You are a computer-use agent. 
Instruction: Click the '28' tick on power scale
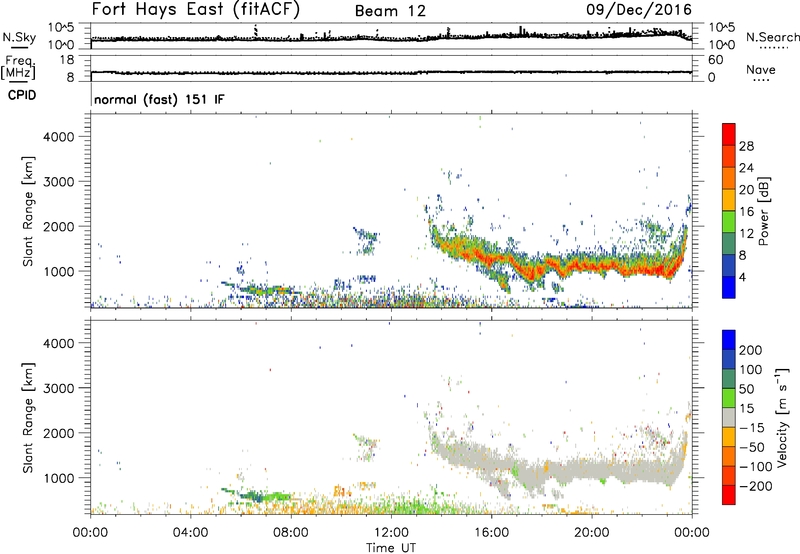[x=746, y=146]
